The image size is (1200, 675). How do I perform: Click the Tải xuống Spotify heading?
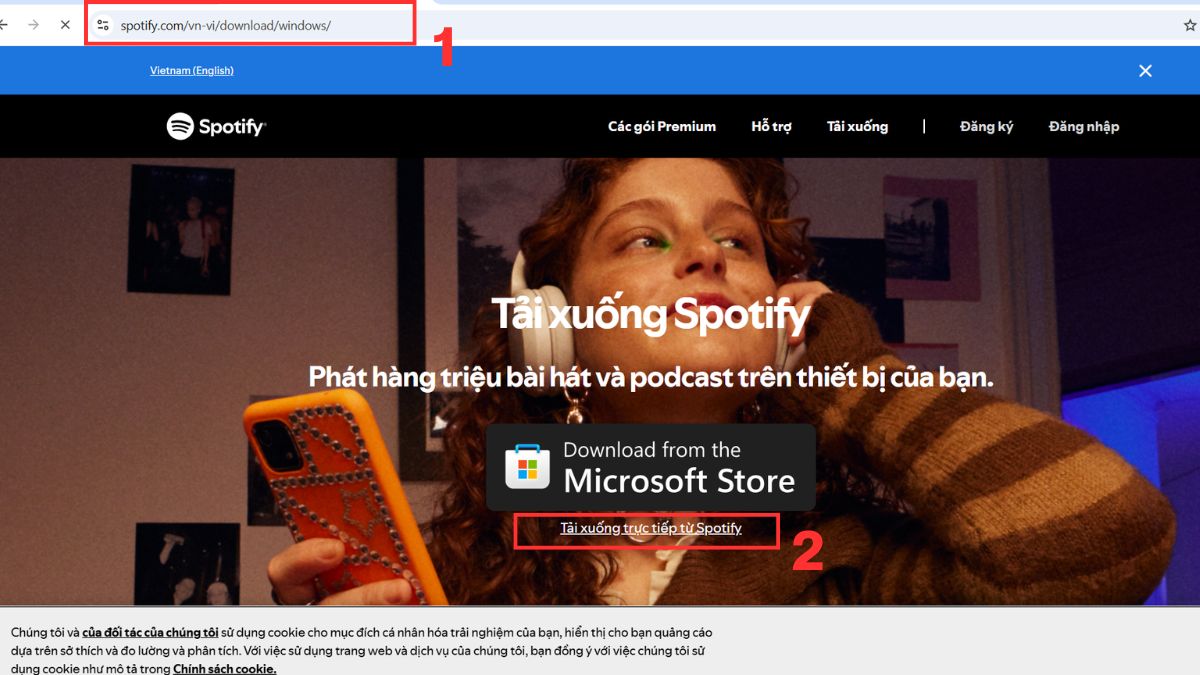click(x=650, y=315)
